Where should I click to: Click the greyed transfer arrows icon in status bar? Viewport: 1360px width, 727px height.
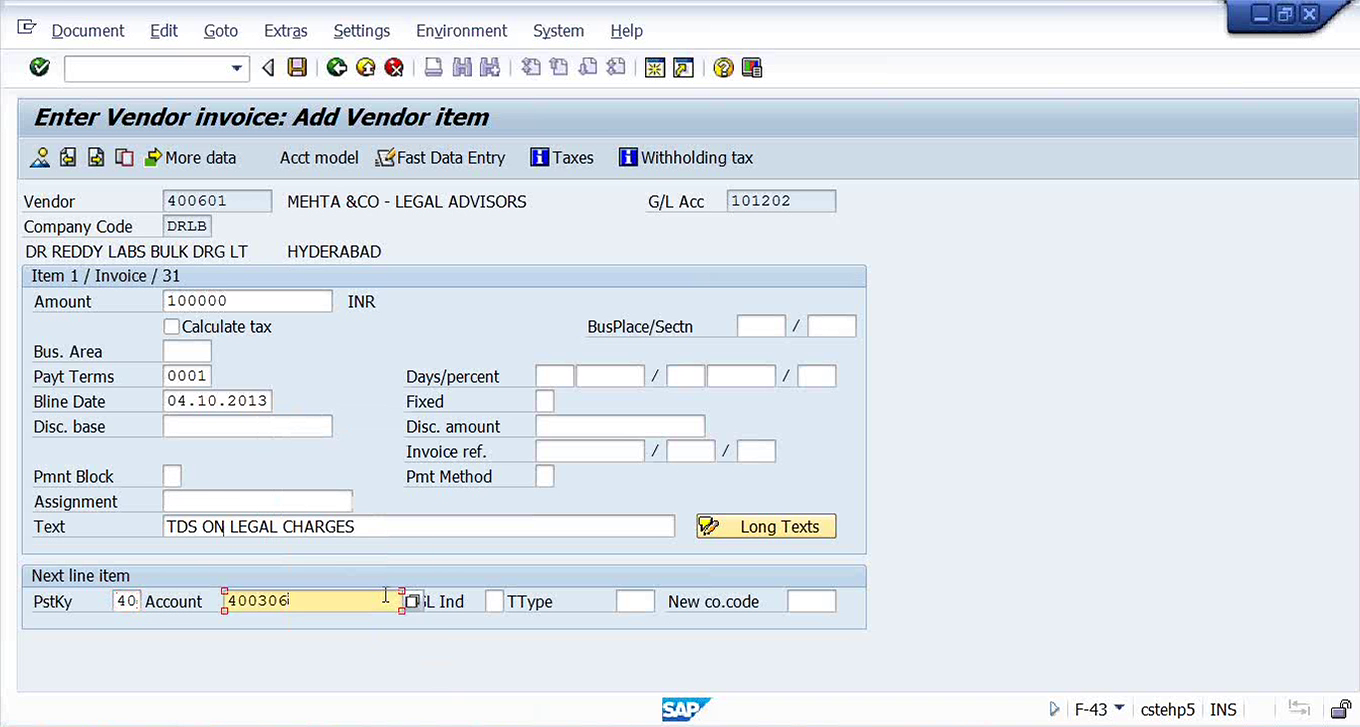click(x=1300, y=709)
